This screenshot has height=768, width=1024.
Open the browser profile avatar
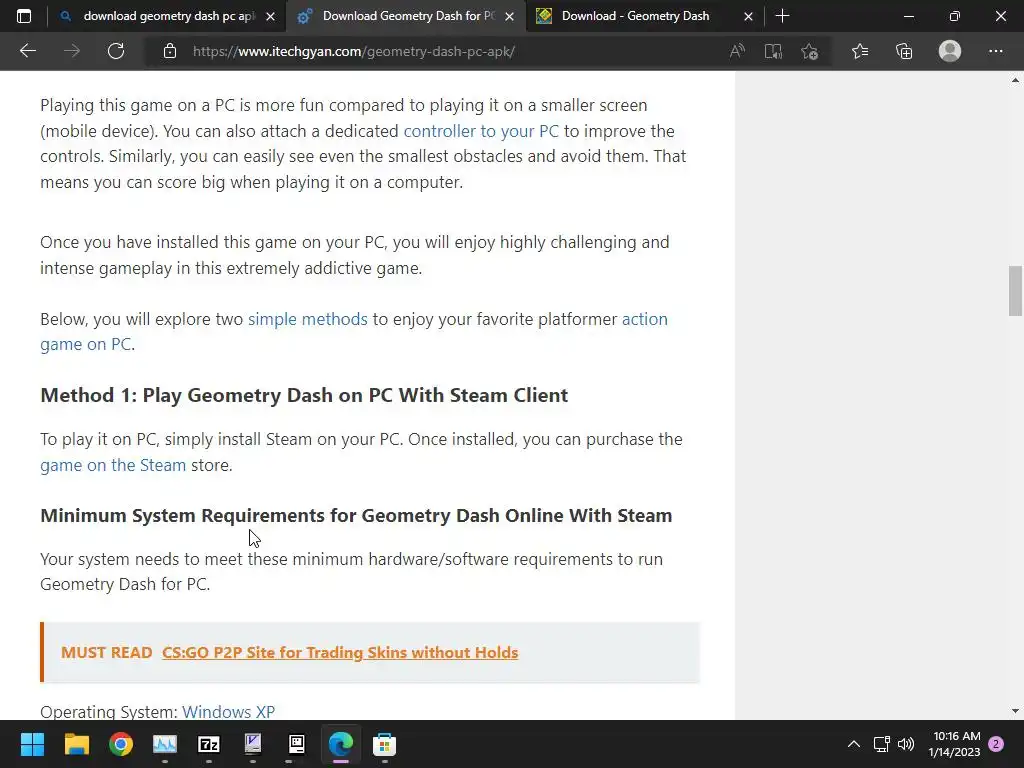950,51
